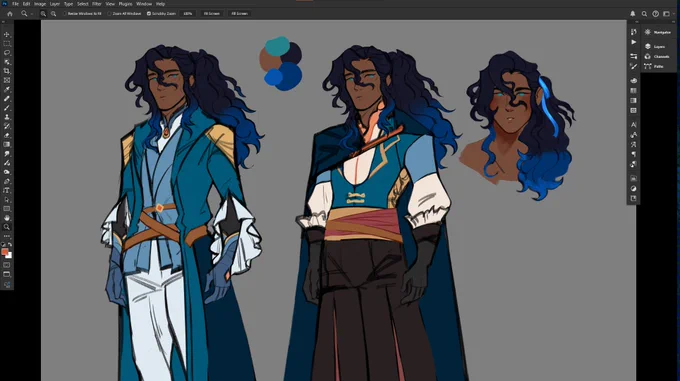
Task: Enable Zoom All Windows checkbox
Action: point(109,14)
